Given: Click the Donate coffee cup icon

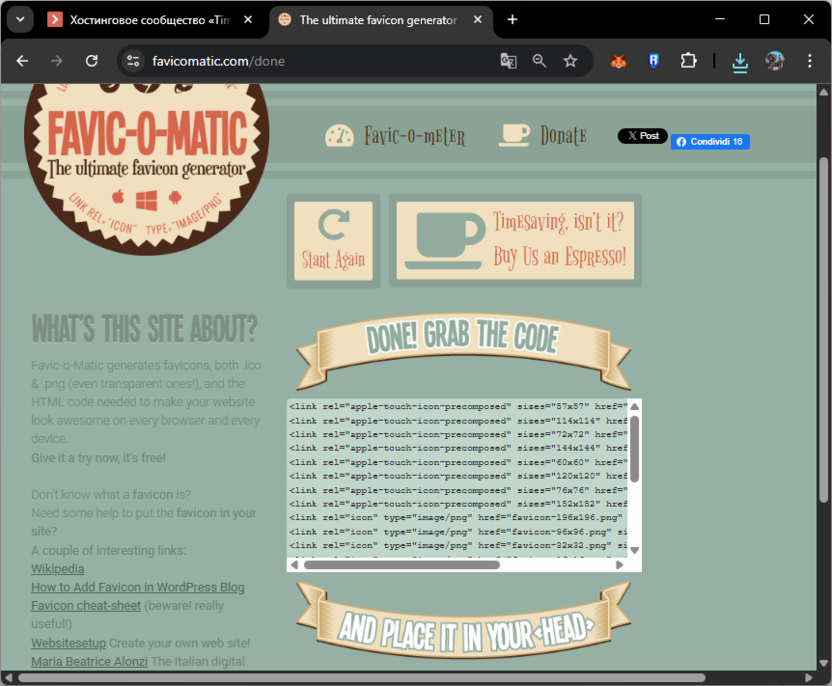Looking at the screenshot, I should [x=514, y=135].
